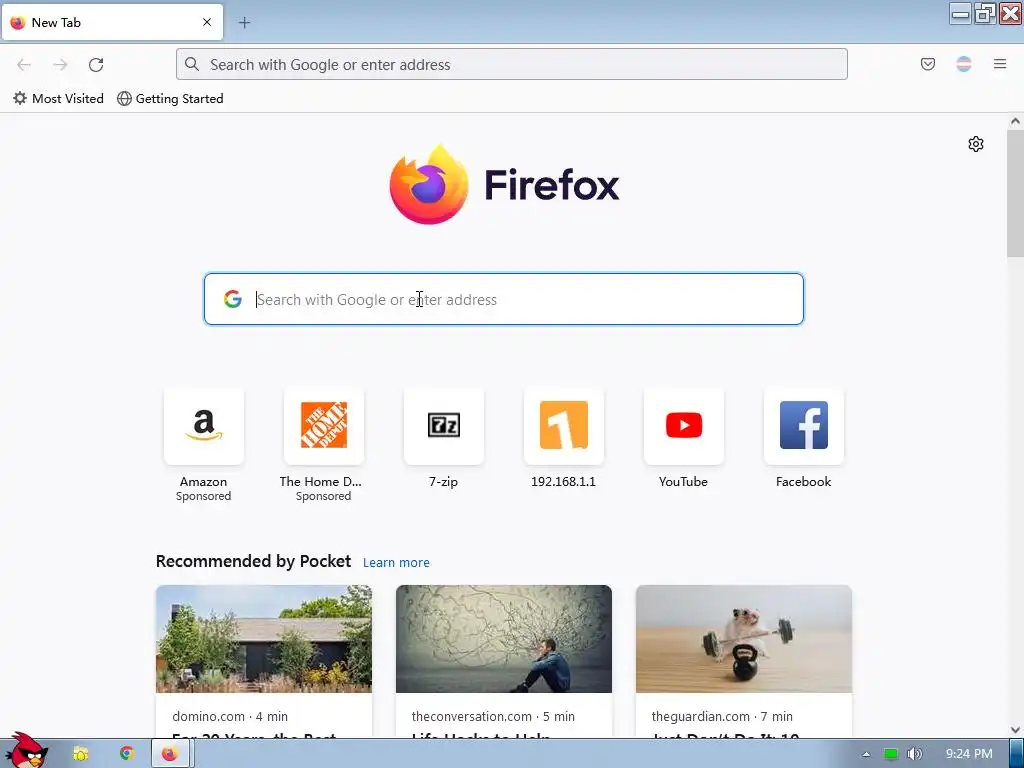Viewport: 1024px width, 768px height.
Task: Open Getting Started bookmark
Action: coord(170,99)
